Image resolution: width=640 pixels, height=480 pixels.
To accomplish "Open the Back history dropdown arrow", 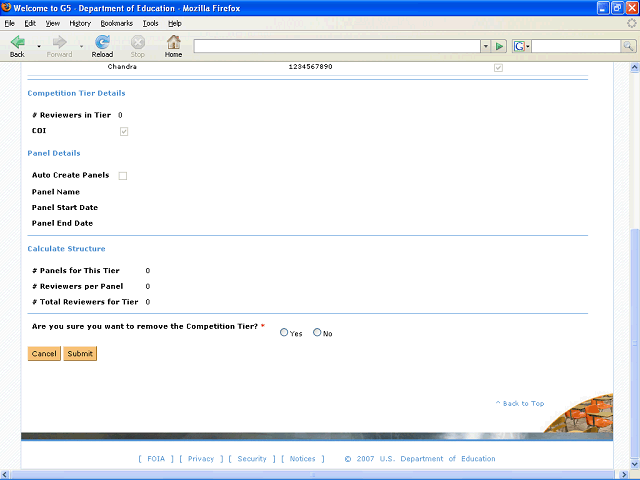I will pos(39,47).
